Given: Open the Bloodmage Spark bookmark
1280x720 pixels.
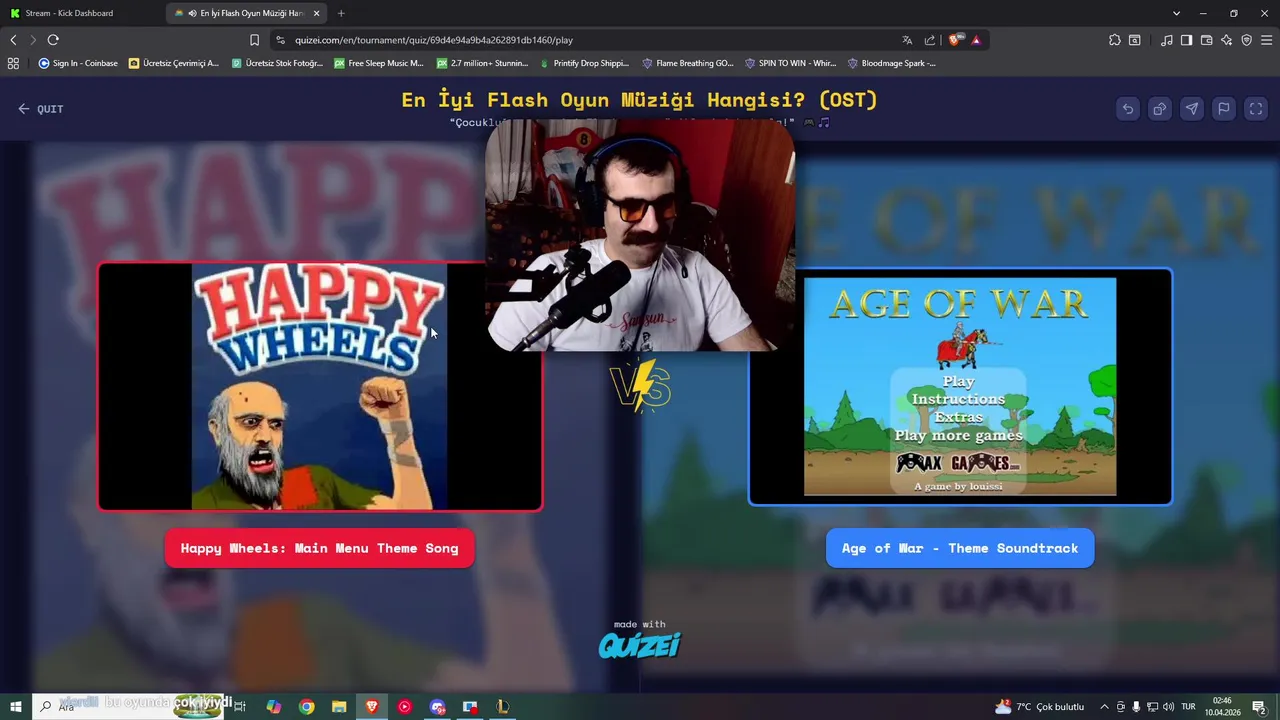Looking at the screenshot, I should 891,63.
